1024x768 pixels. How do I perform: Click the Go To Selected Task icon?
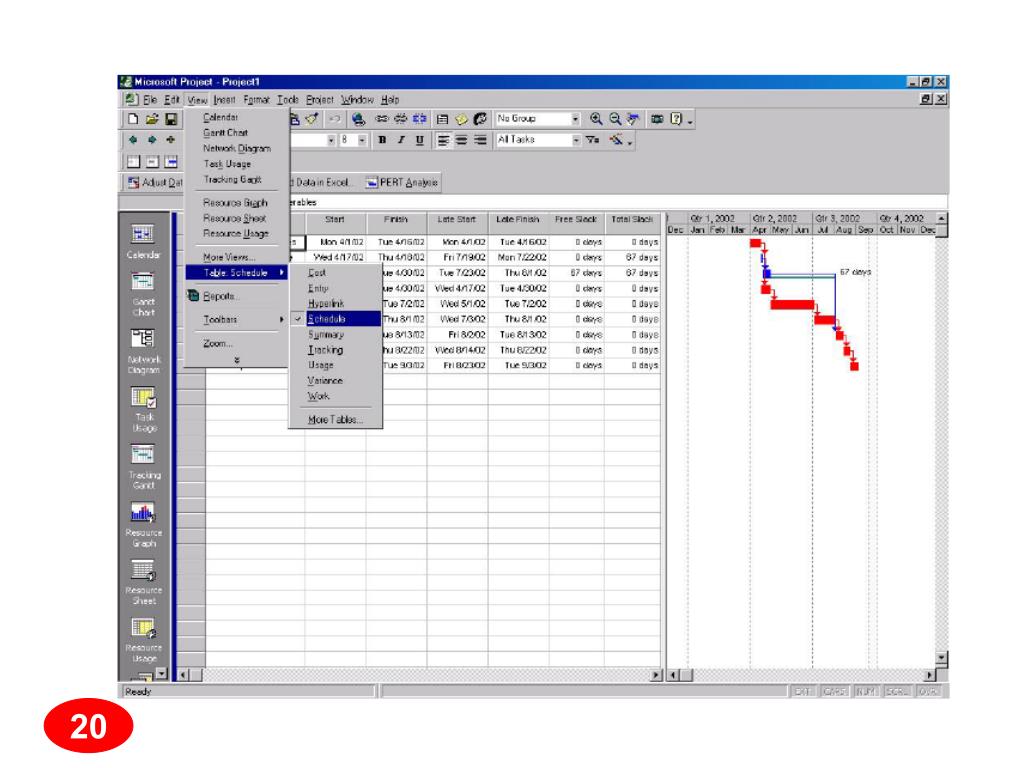(x=633, y=119)
